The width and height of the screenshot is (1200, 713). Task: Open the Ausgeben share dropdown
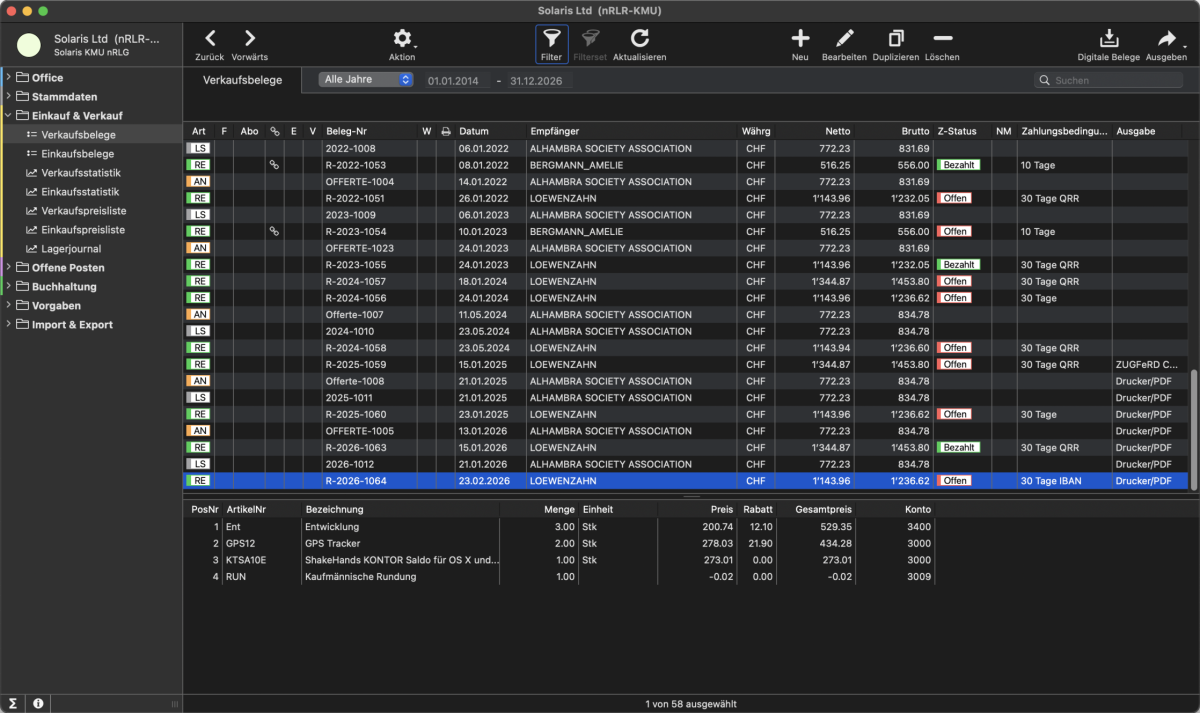point(1166,39)
